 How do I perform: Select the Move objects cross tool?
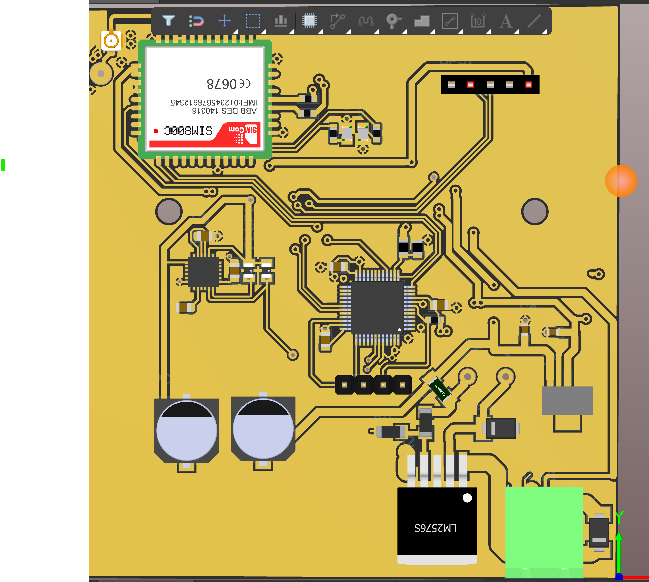[225, 20]
